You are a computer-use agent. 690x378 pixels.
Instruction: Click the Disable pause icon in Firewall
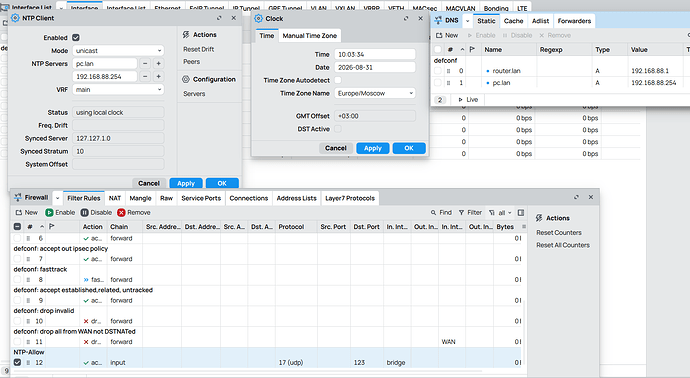tap(84, 213)
